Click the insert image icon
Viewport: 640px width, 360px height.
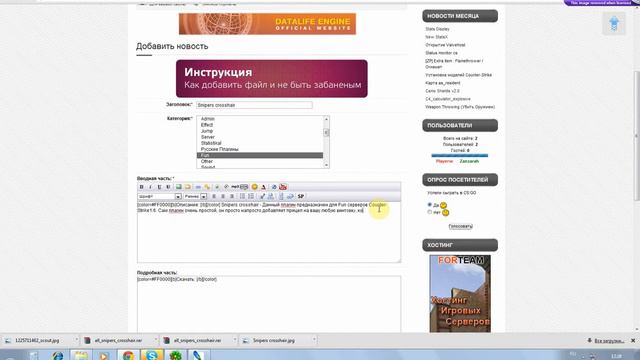[x=178, y=187]
